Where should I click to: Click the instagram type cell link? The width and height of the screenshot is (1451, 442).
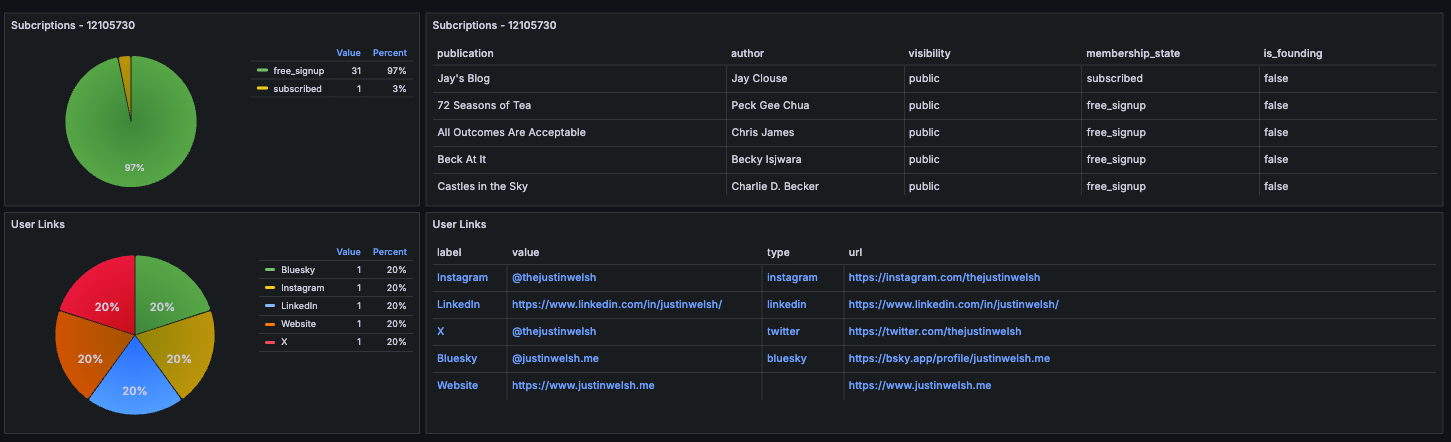click(792, 277)
